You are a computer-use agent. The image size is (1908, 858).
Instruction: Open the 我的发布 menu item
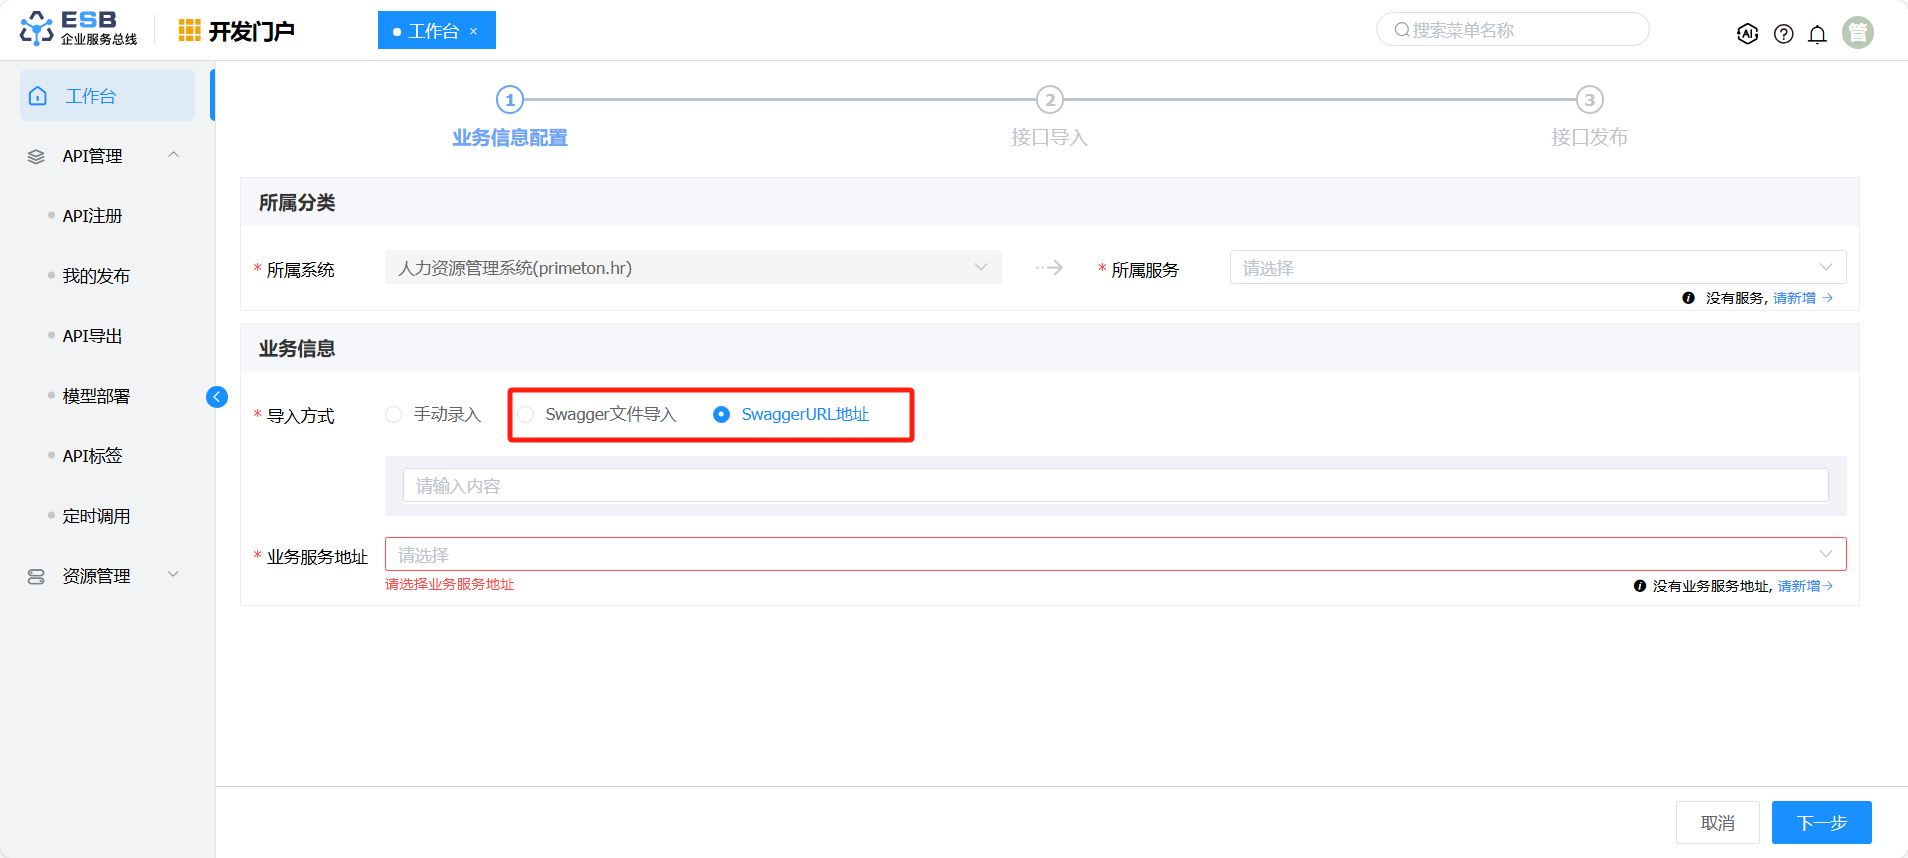(96, 276)
